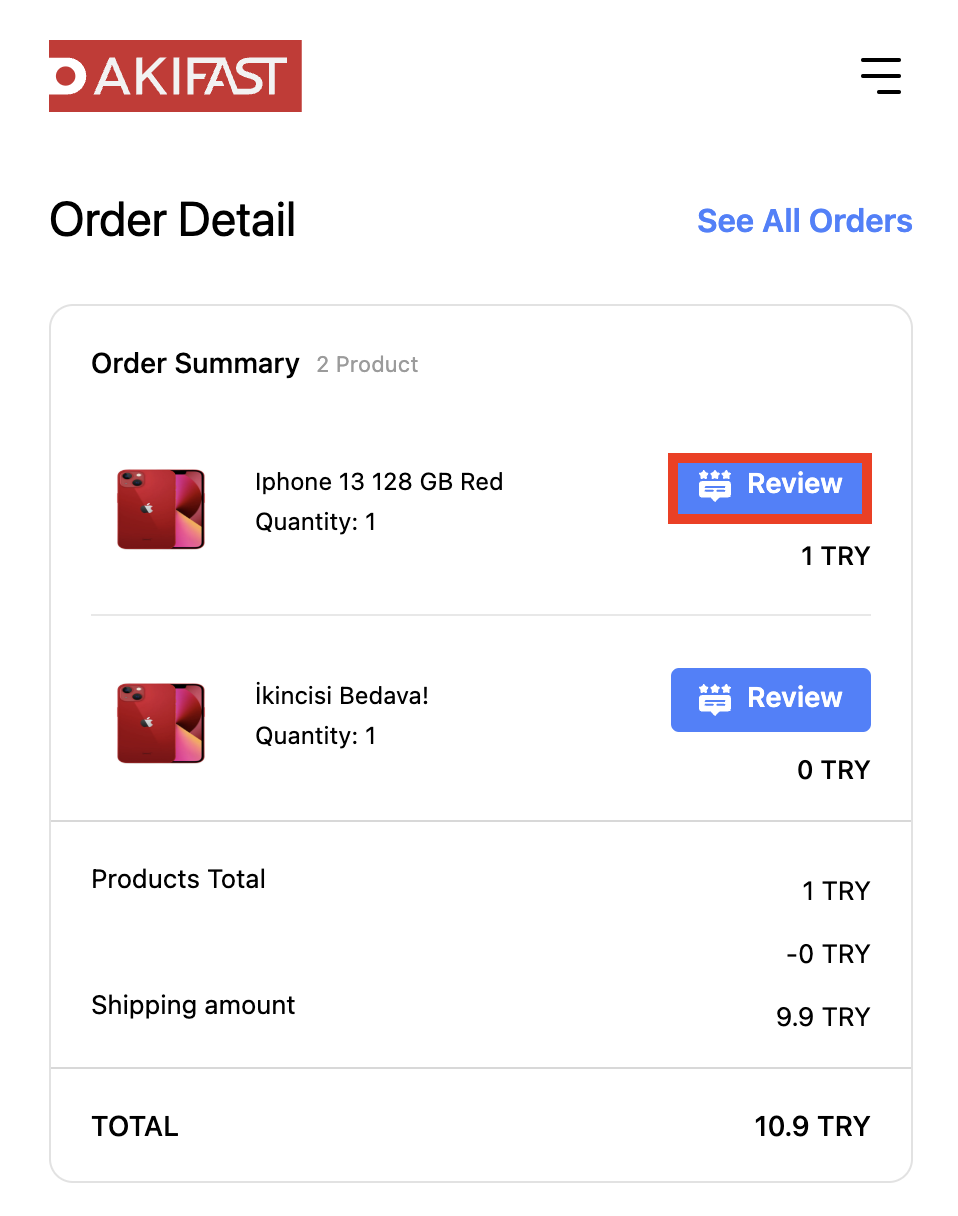Click the review icon for Iphone 13
The image size is (958, 1216).
[714, 485]
